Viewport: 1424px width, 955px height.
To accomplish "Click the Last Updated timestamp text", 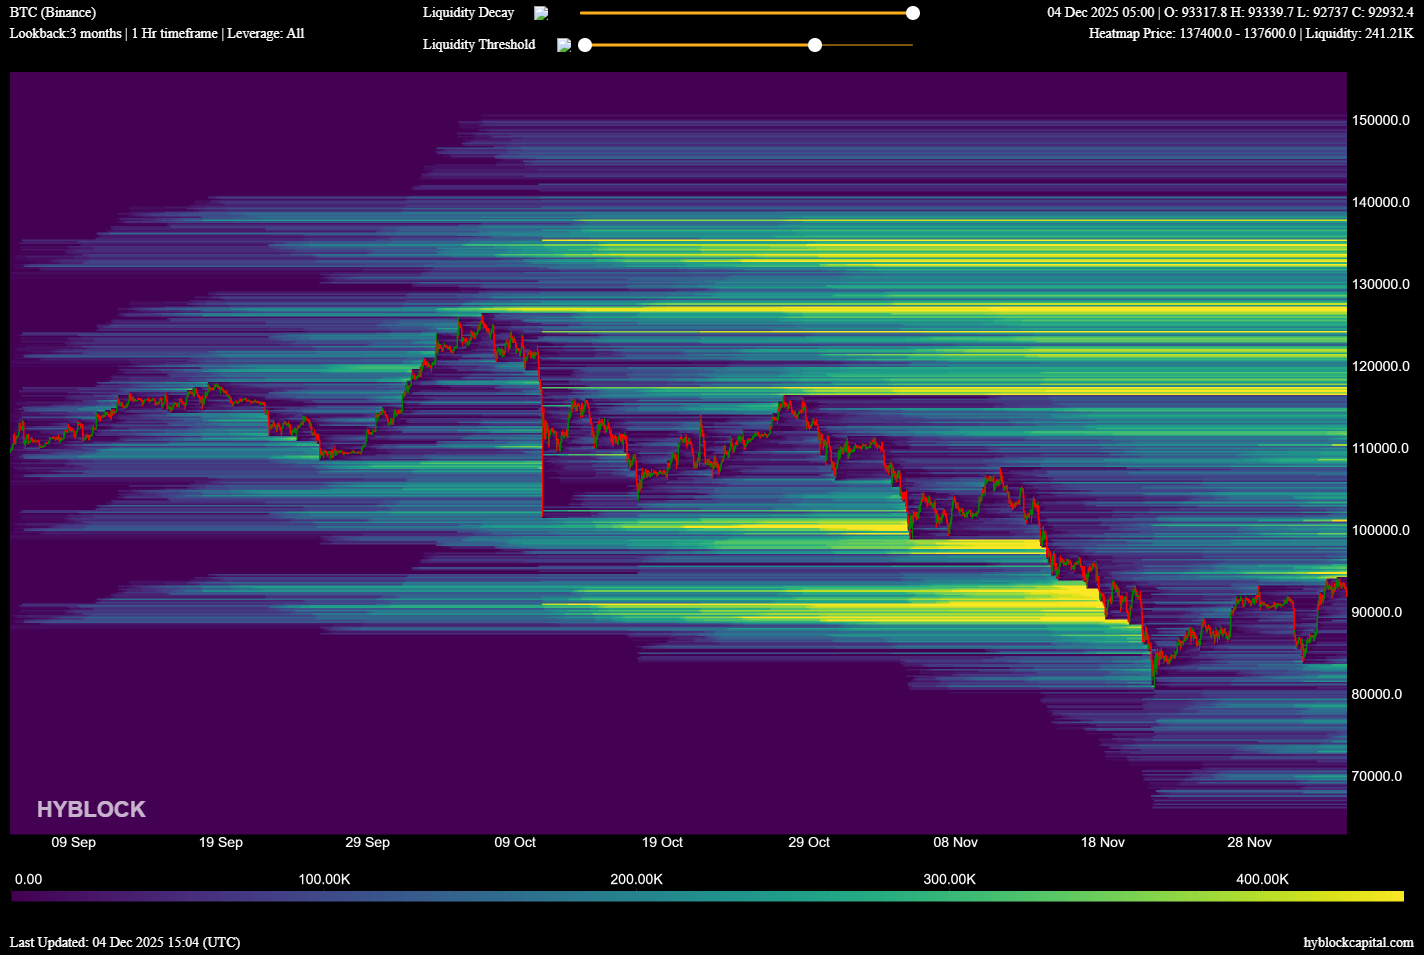I will point(124,942).
